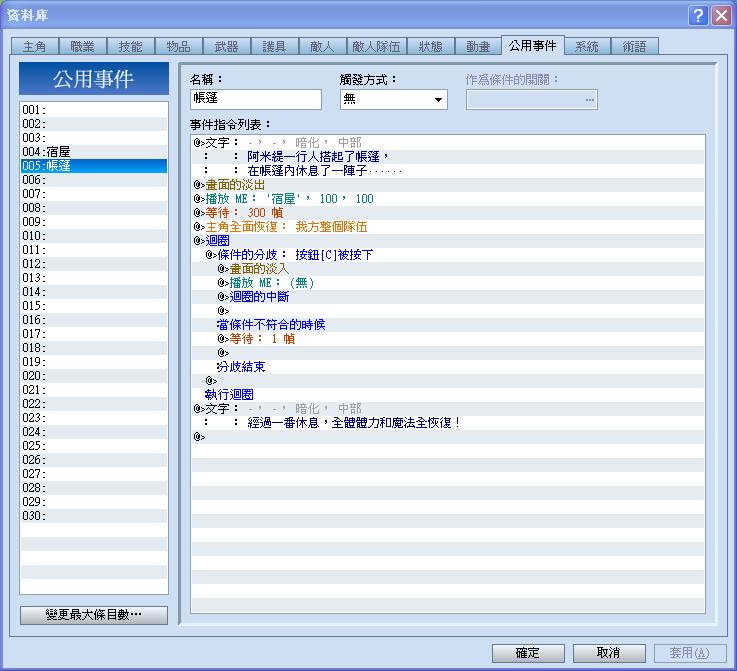
Task: Select the 當條件不符合的時候 line
Action: [x=448, y=325]
